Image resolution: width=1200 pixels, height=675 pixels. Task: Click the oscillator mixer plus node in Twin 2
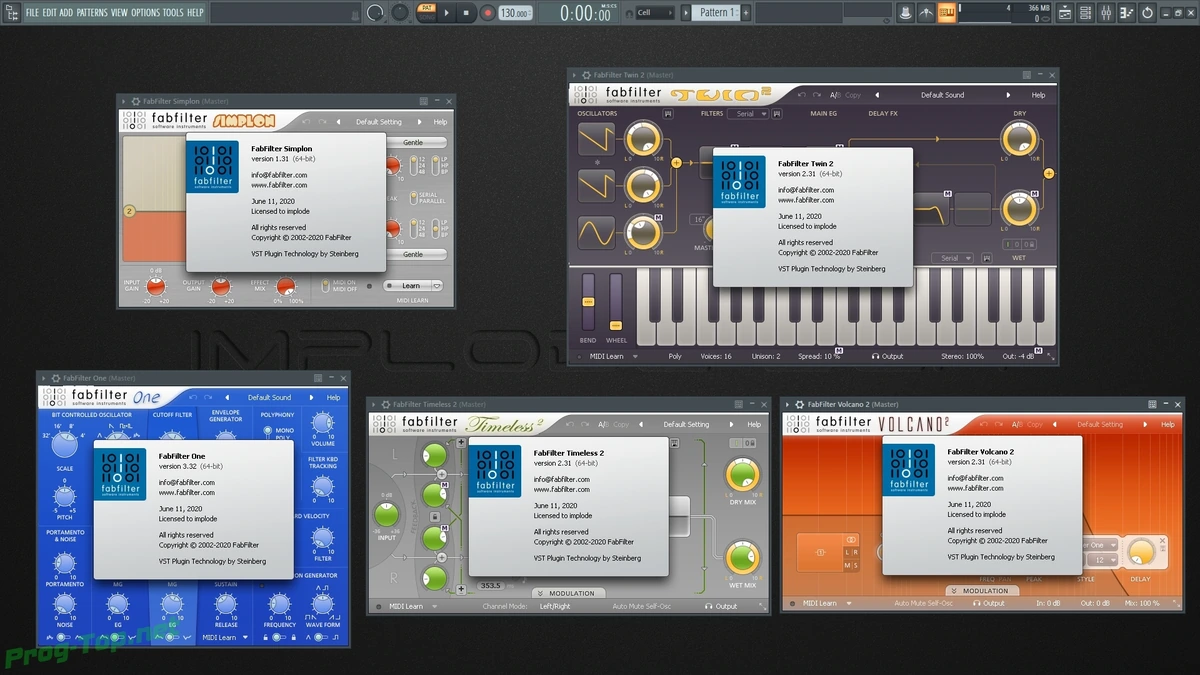(x=675, y=162)
